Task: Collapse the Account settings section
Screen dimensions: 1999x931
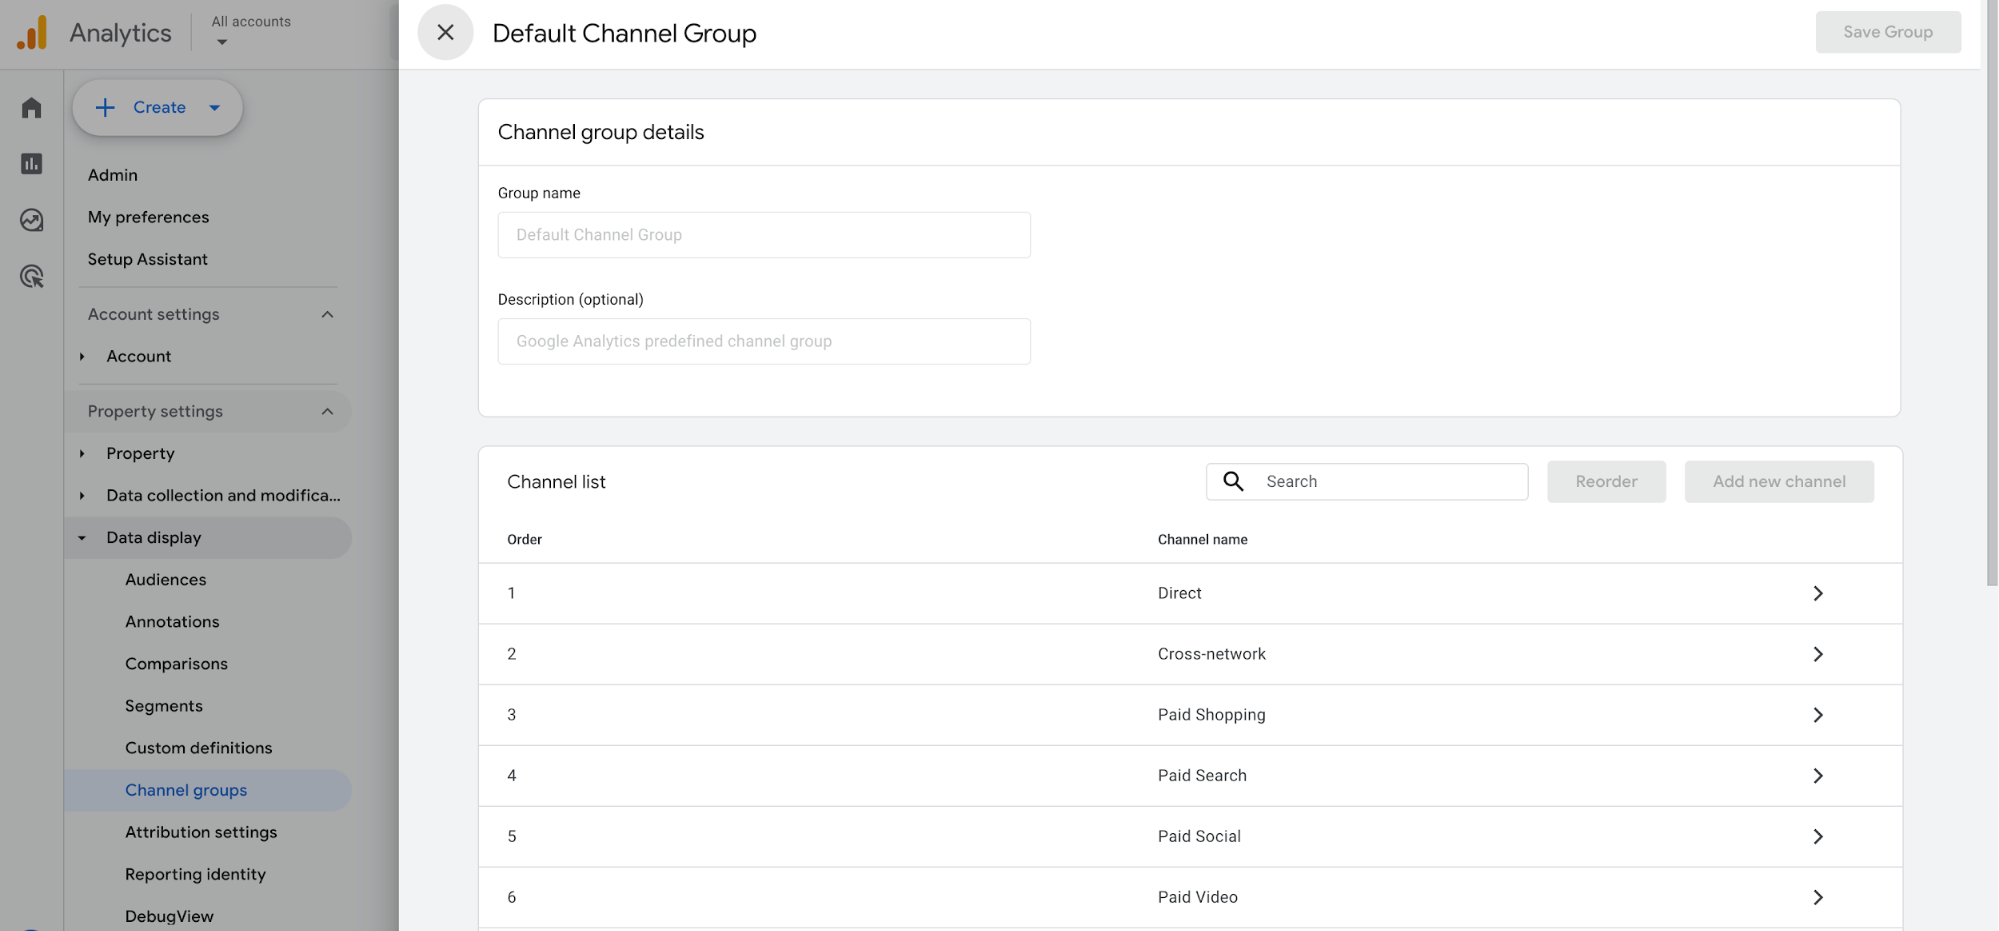Action: pyautogui.click(x=327, y=315)
